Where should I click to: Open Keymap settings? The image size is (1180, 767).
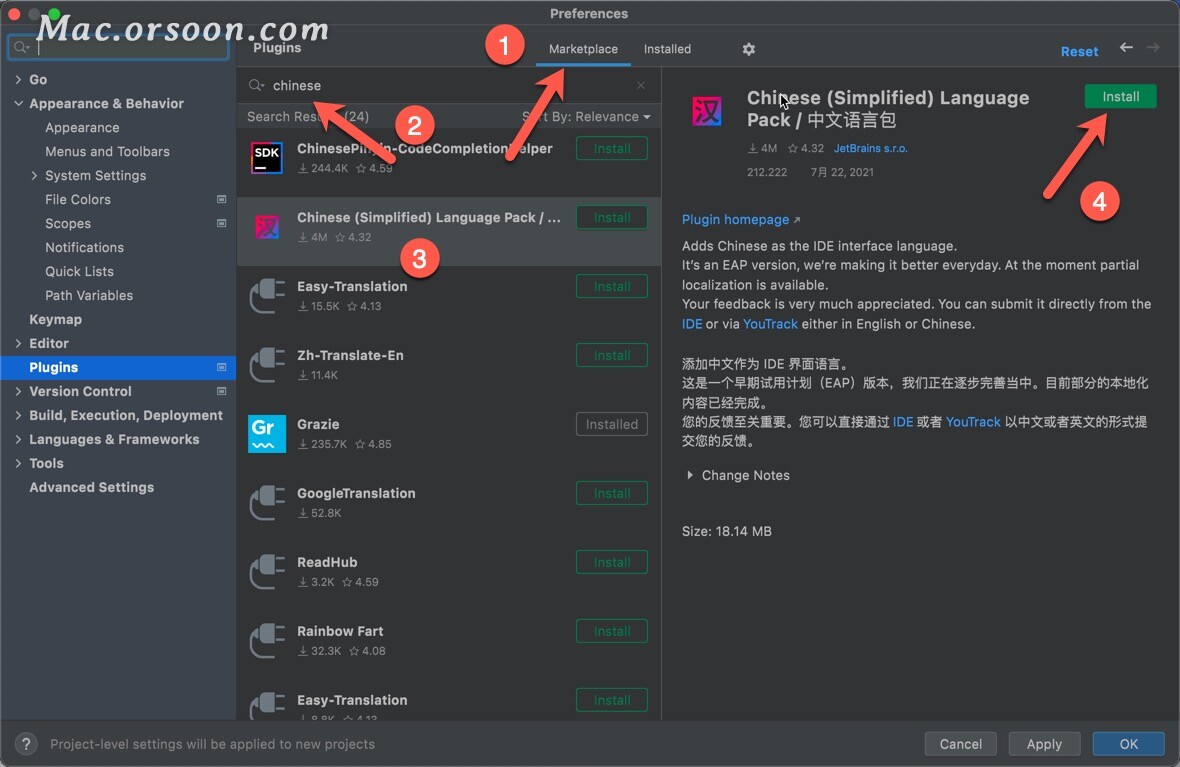pyautogui.click(x=55, y=319)
